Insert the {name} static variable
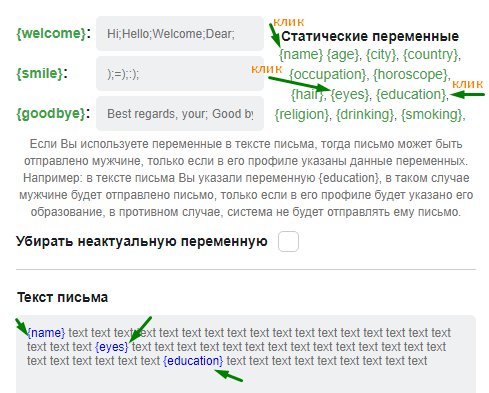Viewport: 489px width, 393px height. (x=301, y=54)
